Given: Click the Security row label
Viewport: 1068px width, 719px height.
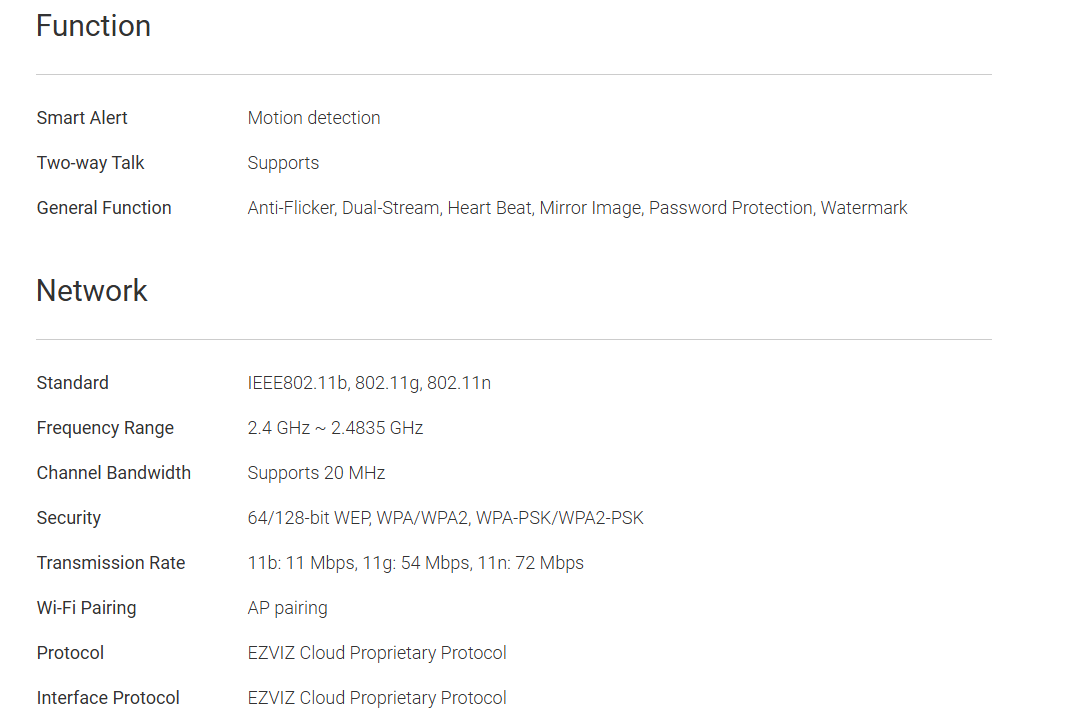Looking at the screenshot, I should (69, 518).
